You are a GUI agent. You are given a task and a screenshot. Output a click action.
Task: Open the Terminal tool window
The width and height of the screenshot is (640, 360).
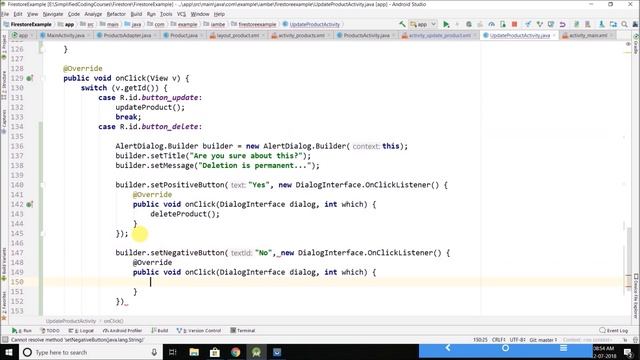[243, 331]
